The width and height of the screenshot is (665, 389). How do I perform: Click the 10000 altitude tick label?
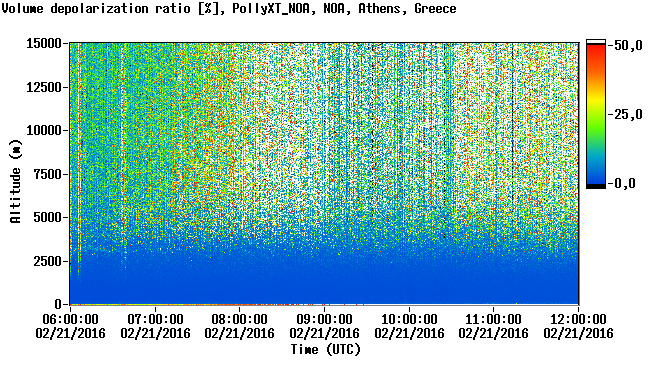(44, 130)
